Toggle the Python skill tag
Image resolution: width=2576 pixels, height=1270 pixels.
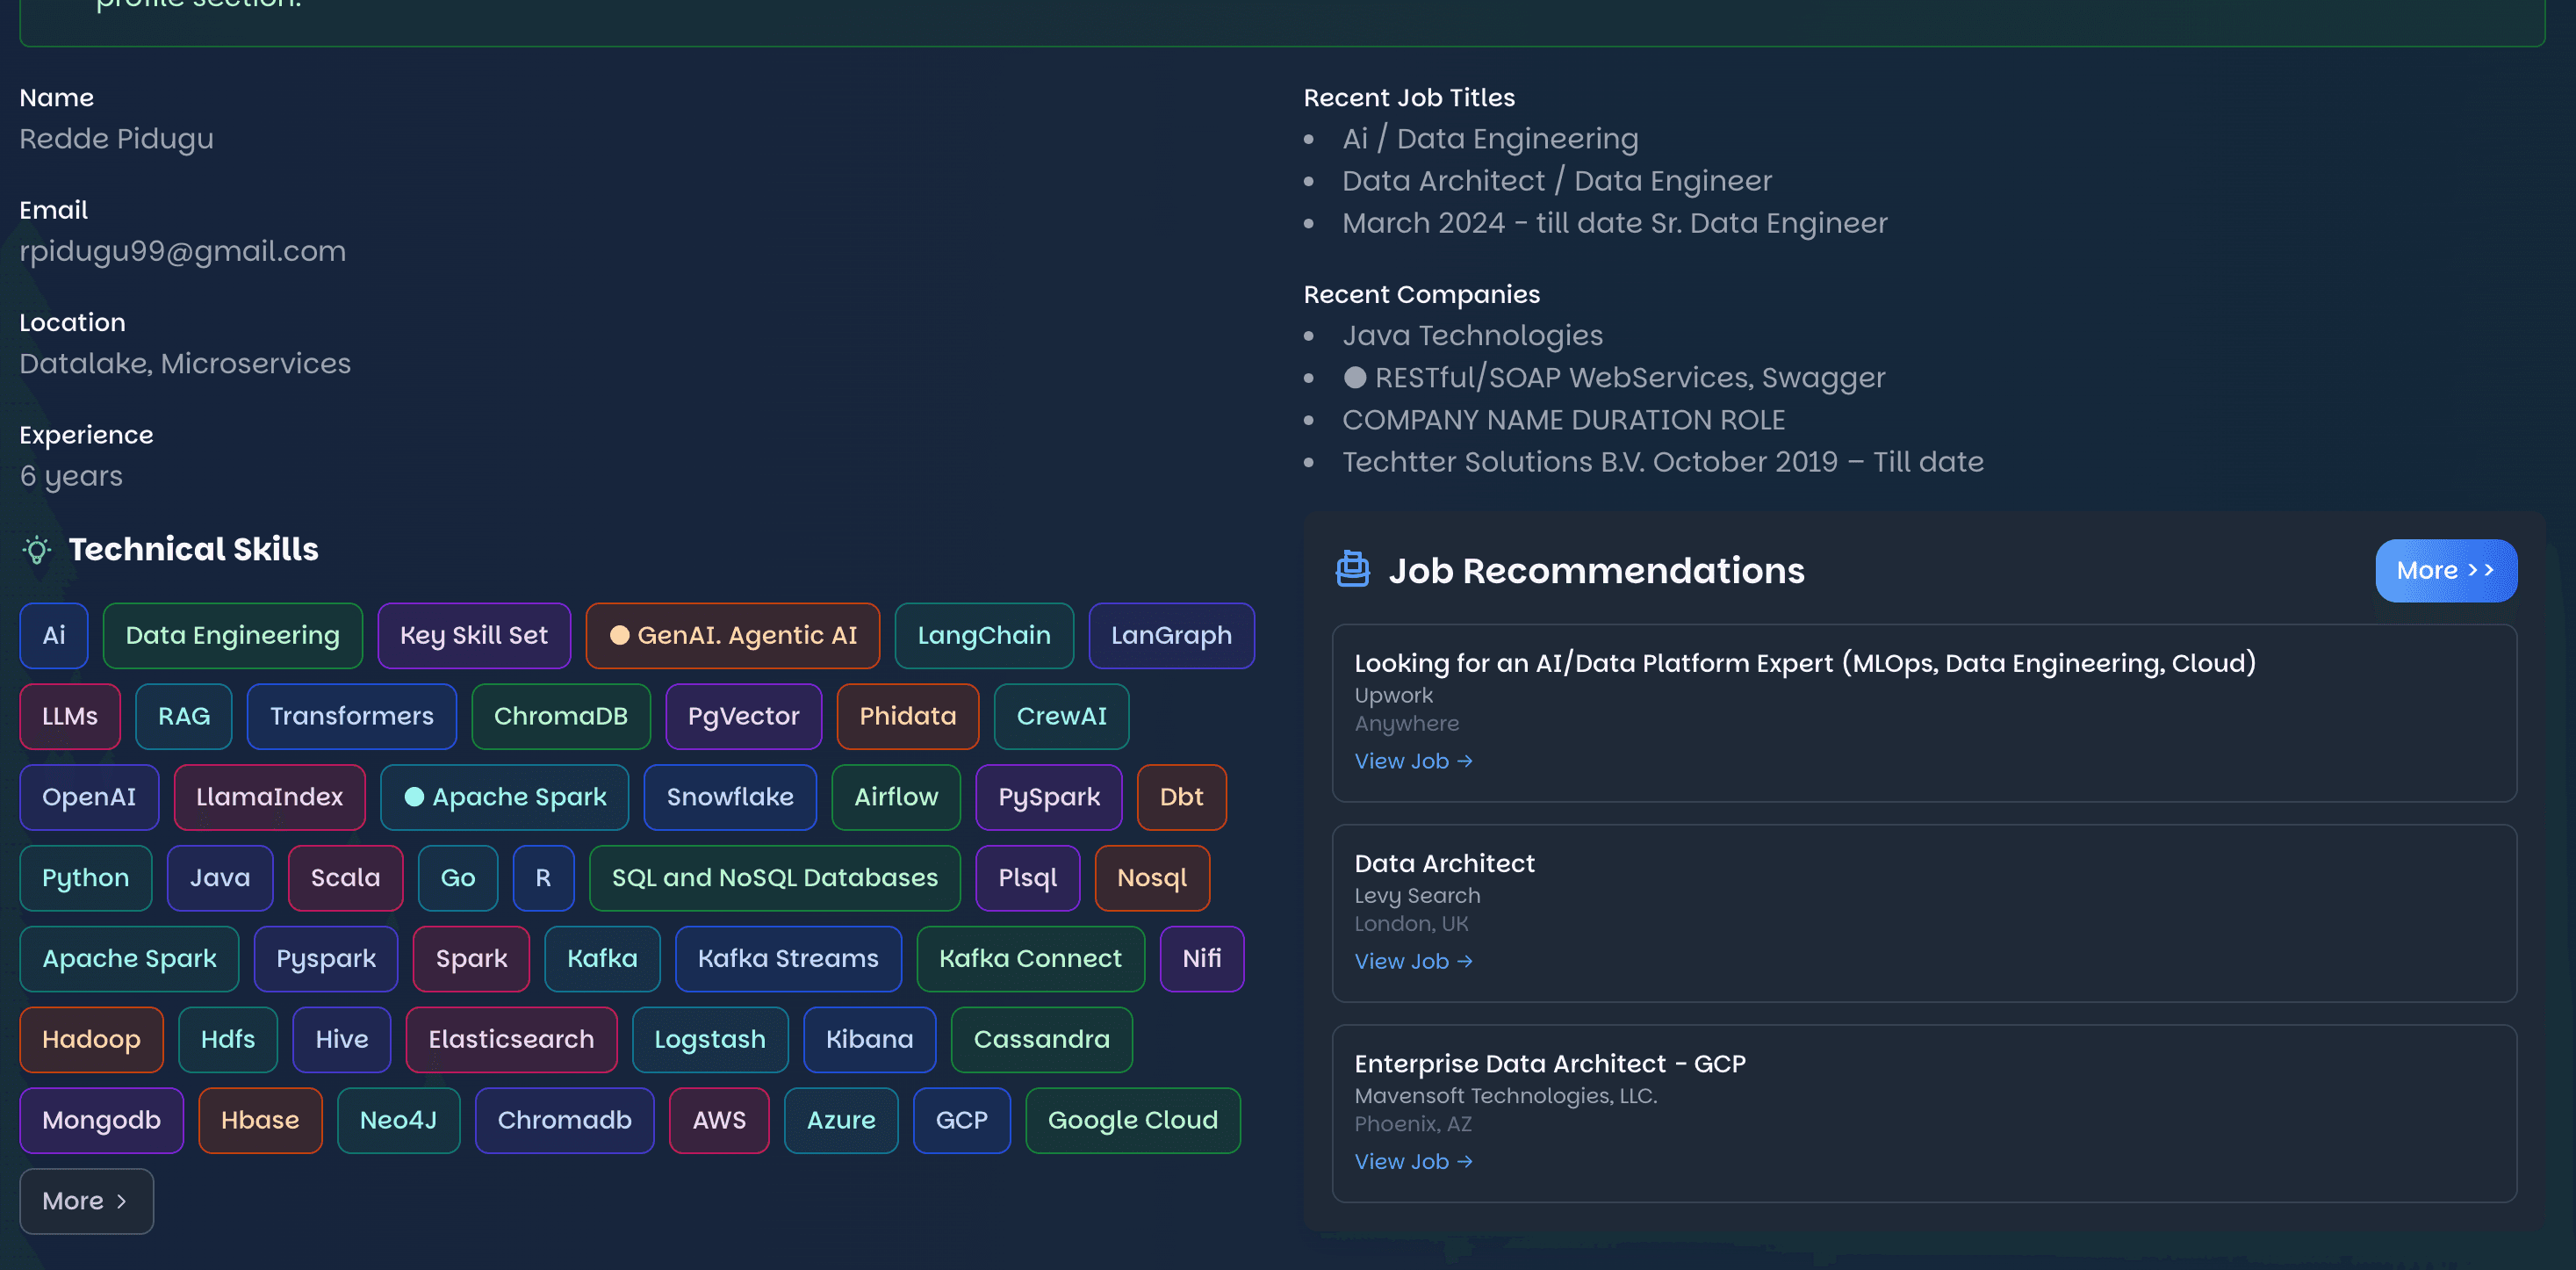pyautogui.click(x=85, y=878)
